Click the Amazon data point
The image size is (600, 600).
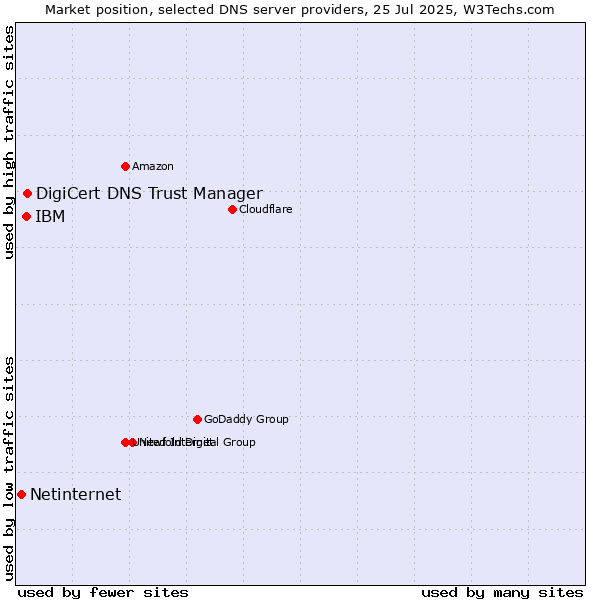125,166
